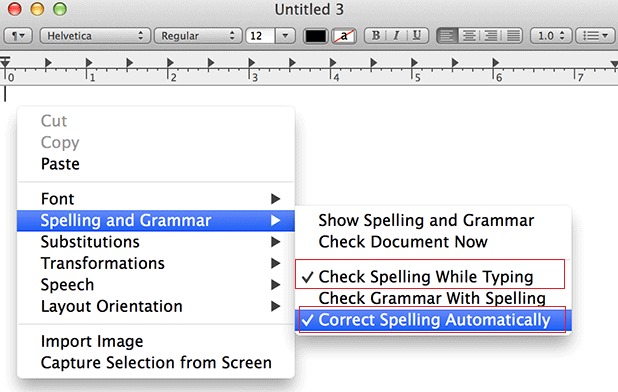Enable Check Grammar With Spelling

tap(433, 298)
